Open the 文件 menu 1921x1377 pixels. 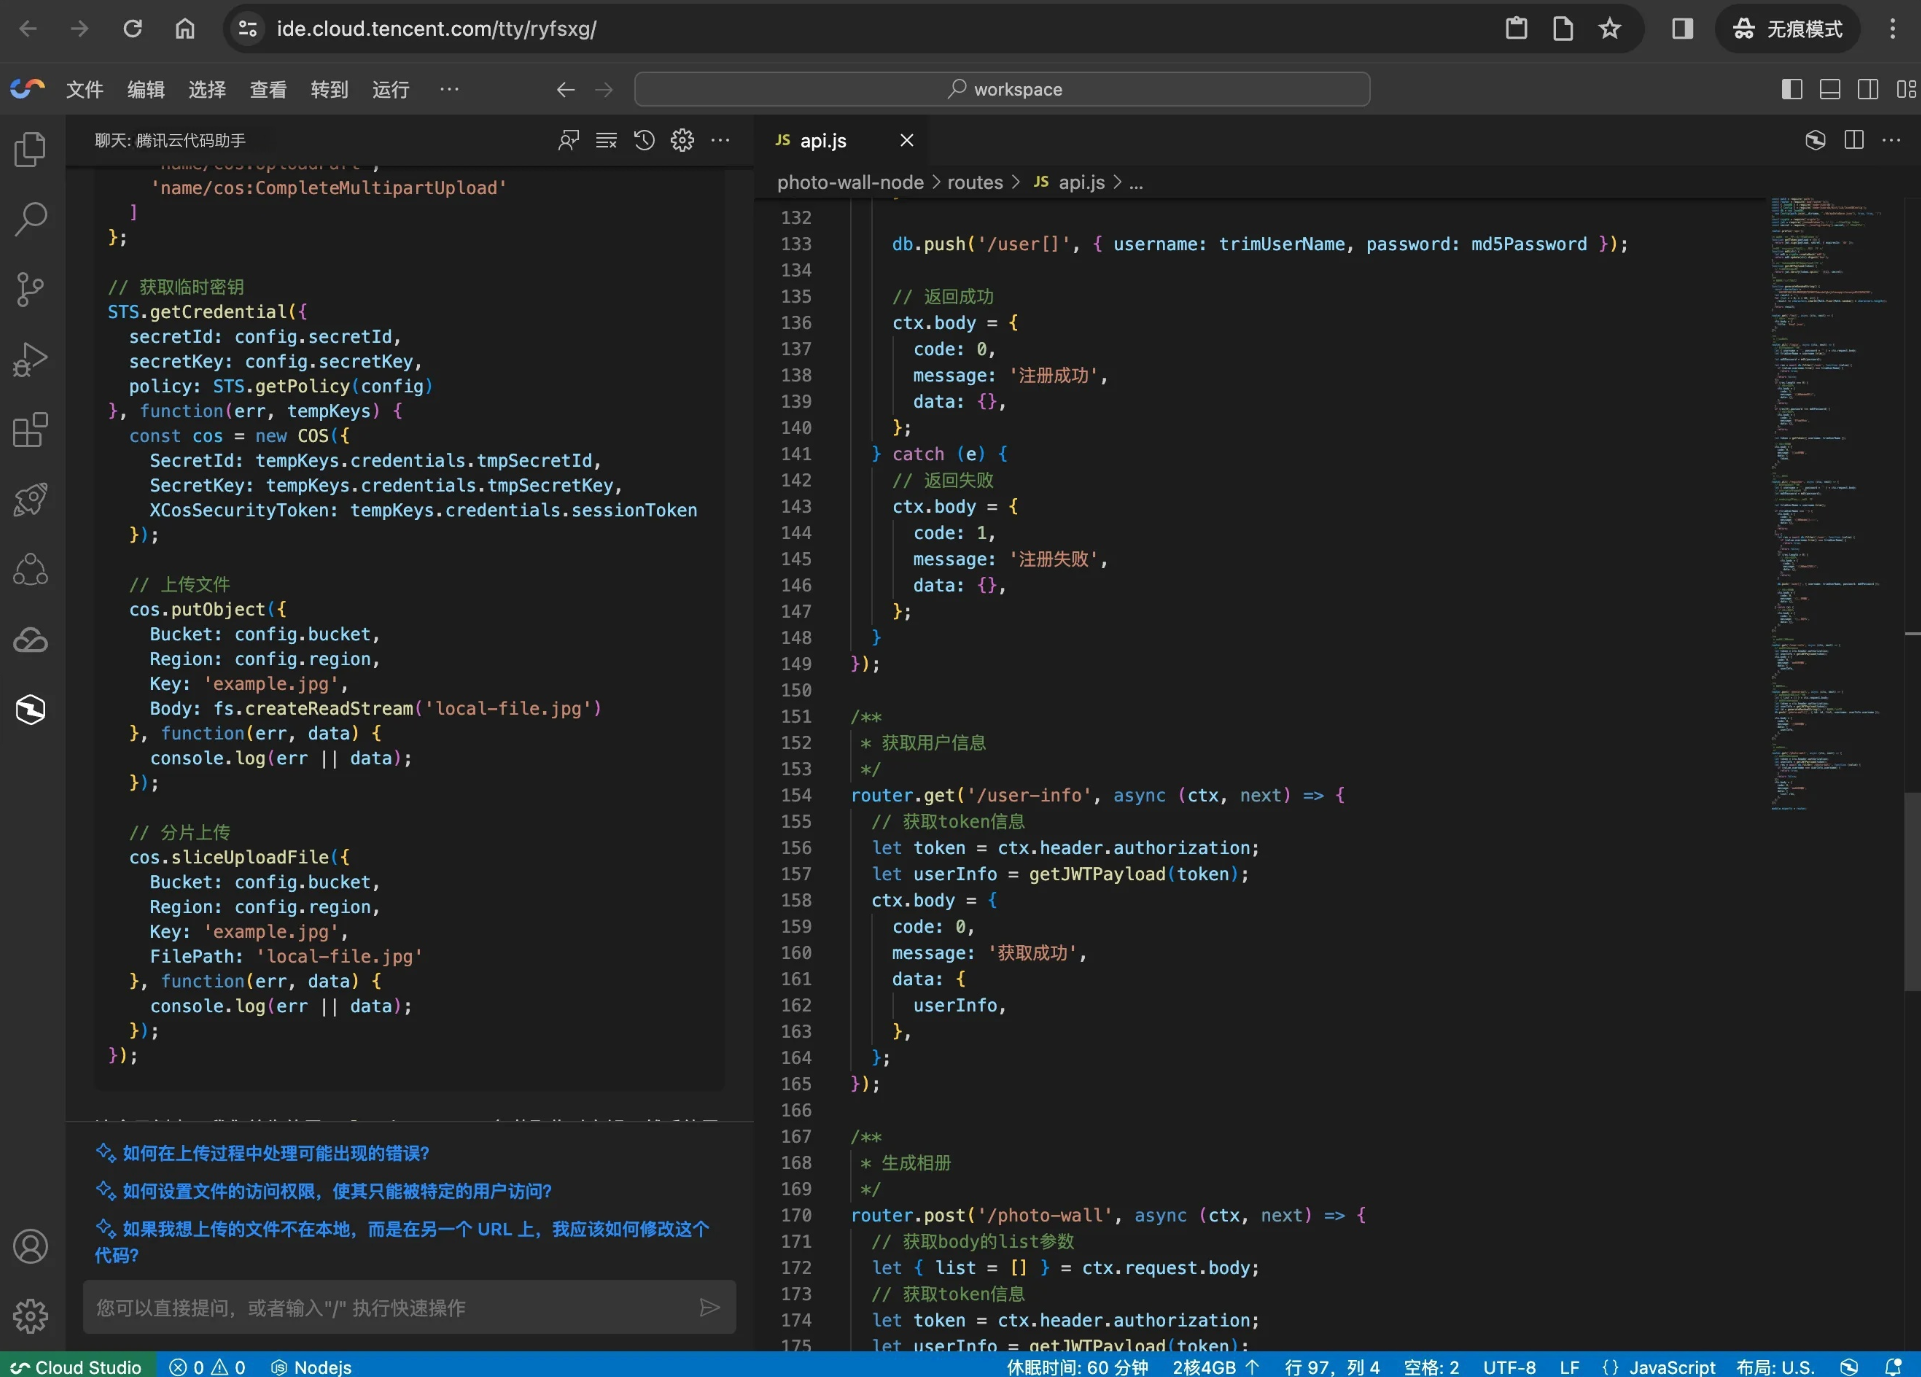coord(84,90)
